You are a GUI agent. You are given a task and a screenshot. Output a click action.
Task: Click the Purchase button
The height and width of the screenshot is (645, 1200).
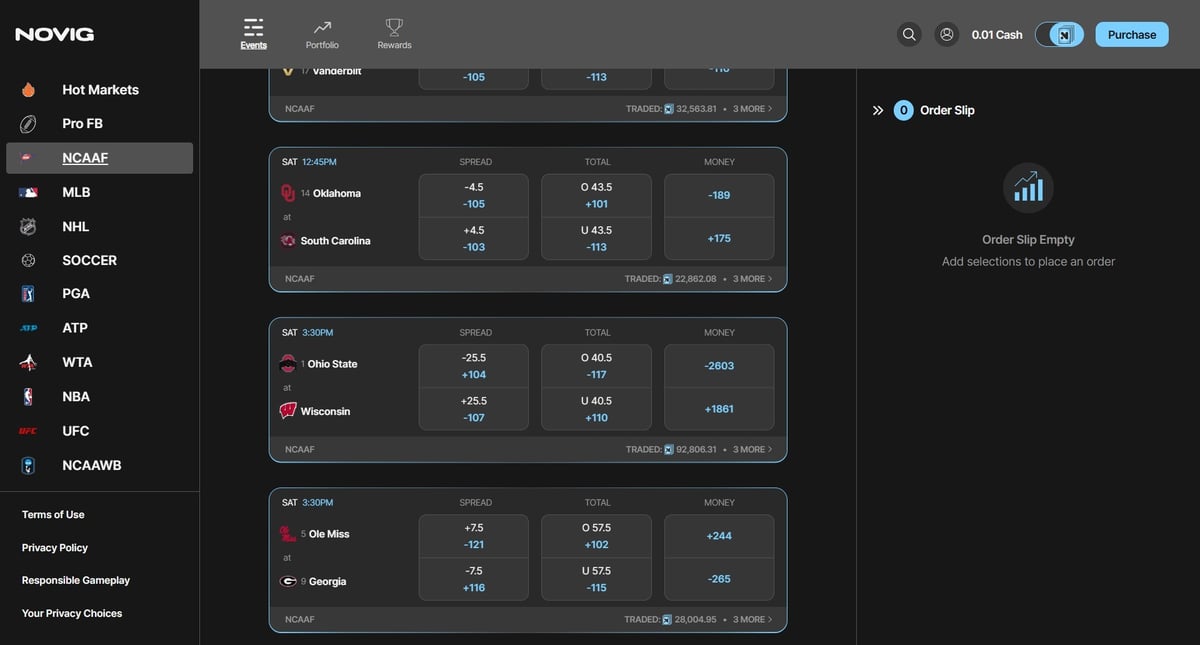click(x=1132, y=34)
